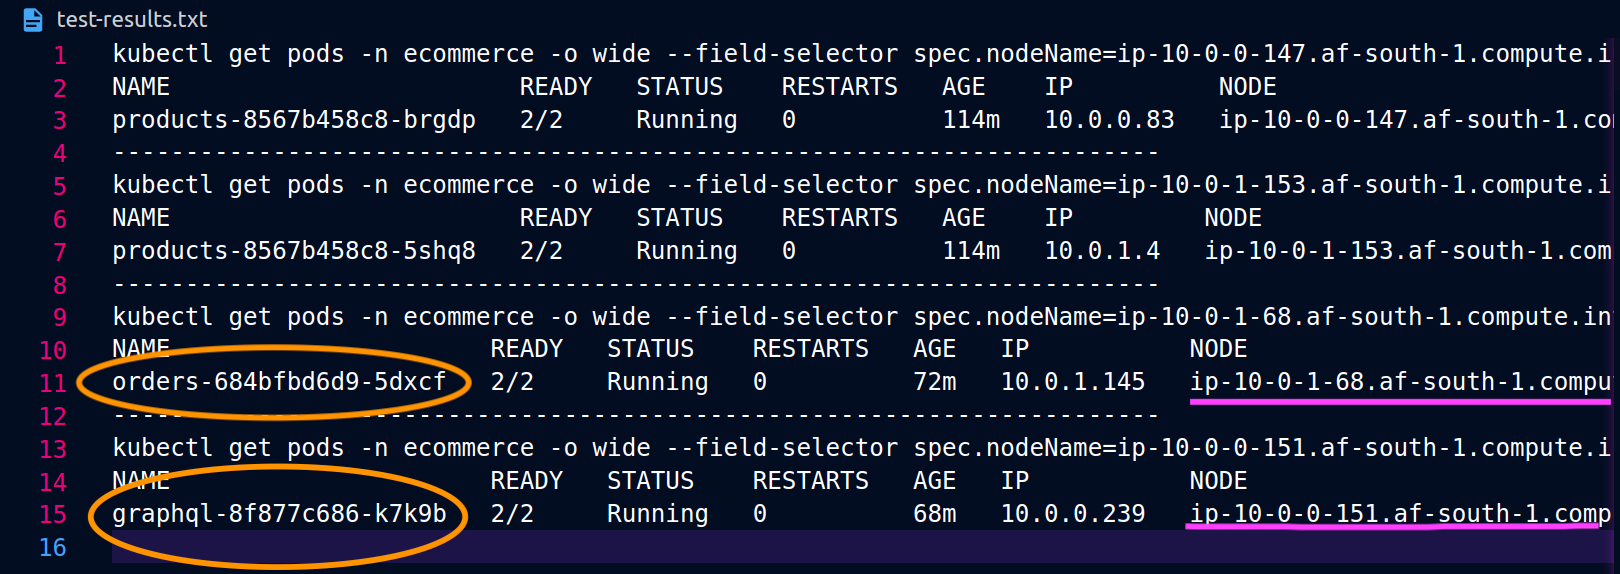Click IP address 10.0.0.83
The height and width of the screenshot is (574, 1620).
click(1110, 120)
